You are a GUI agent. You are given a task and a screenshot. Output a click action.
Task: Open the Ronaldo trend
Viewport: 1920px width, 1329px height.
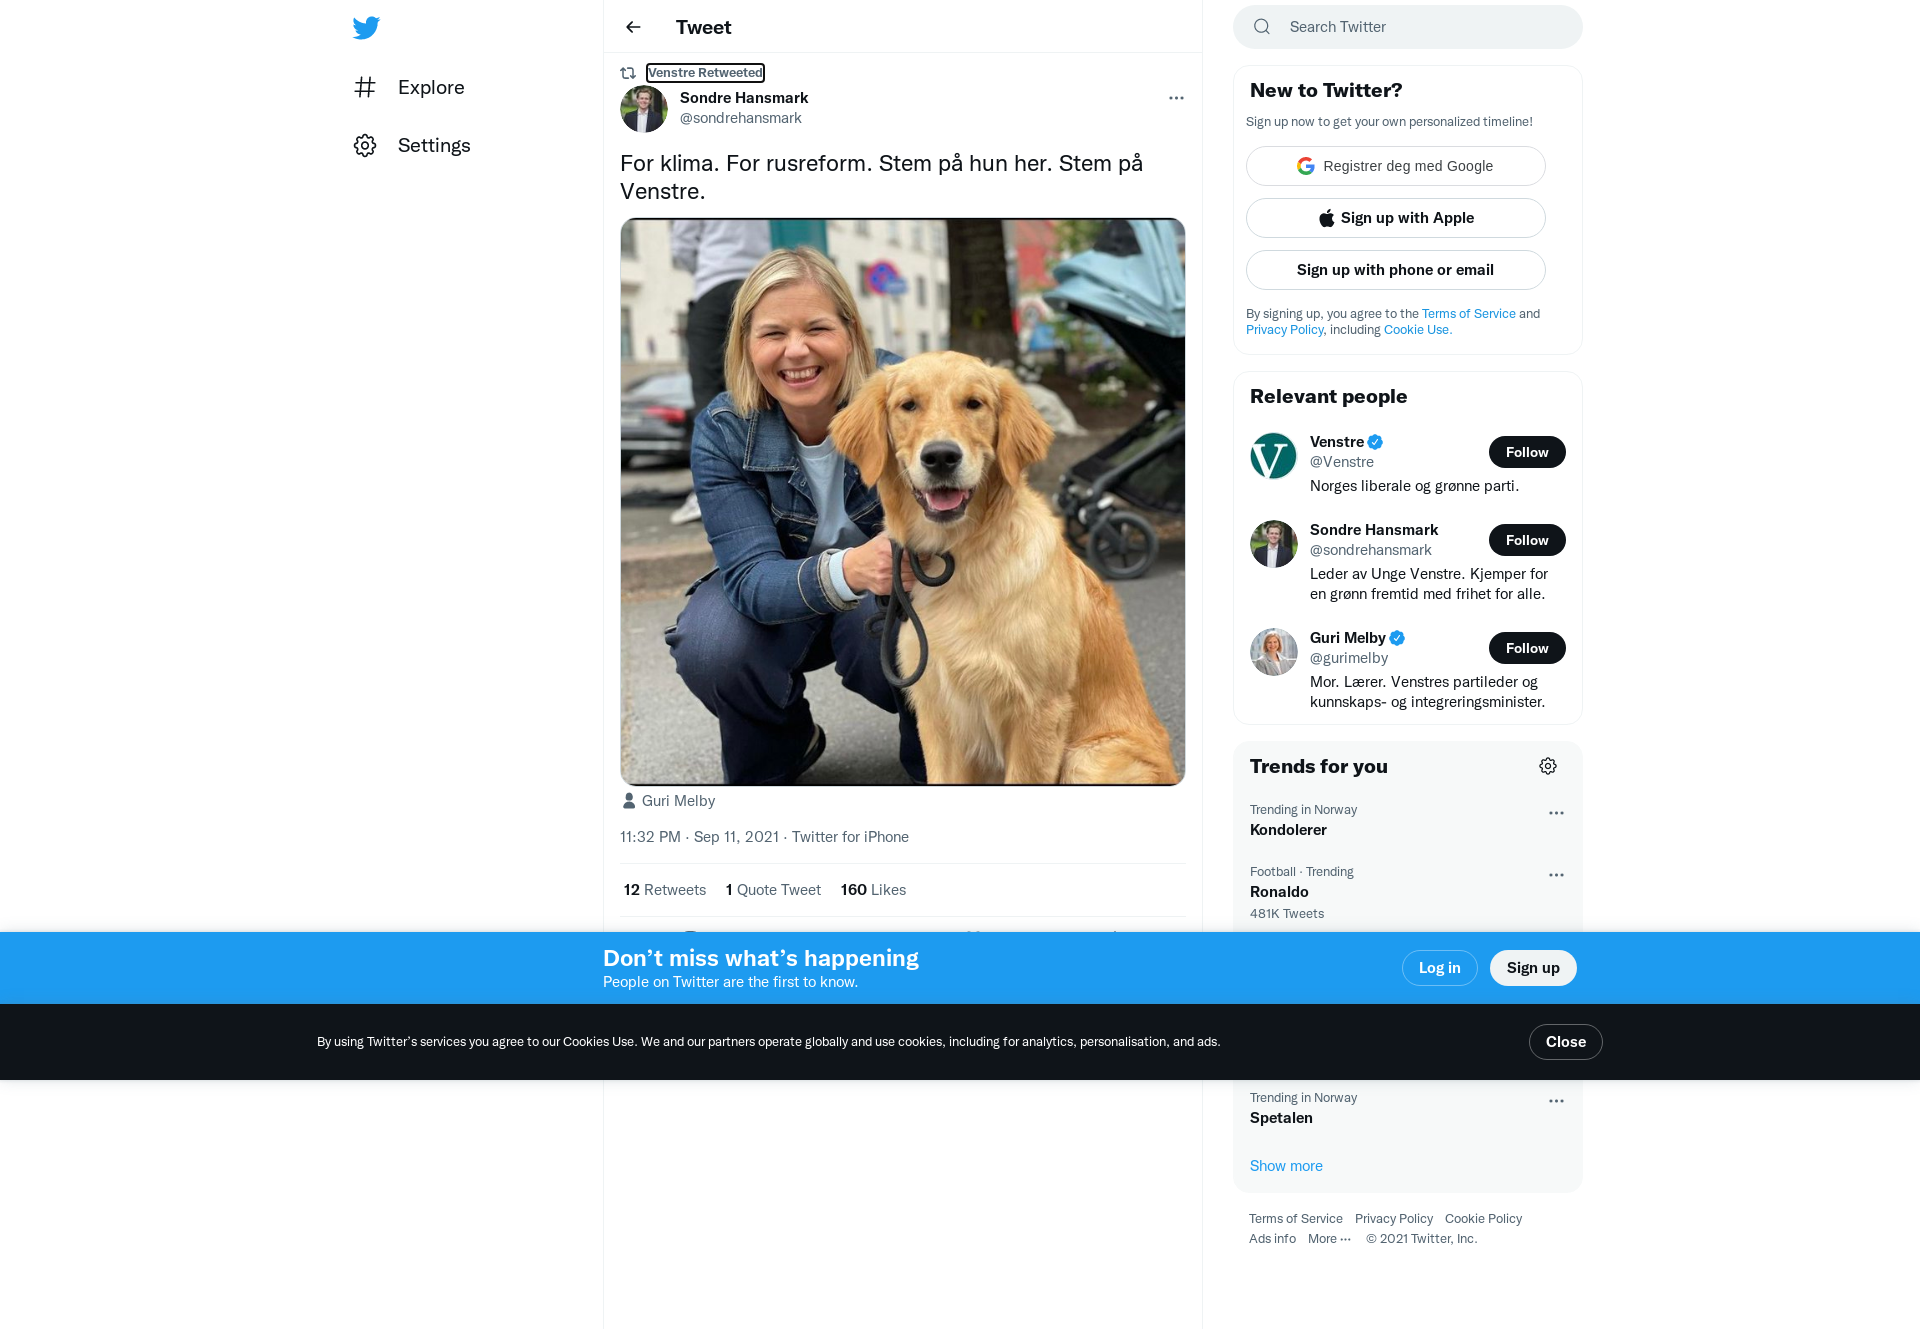point(1408,892)
